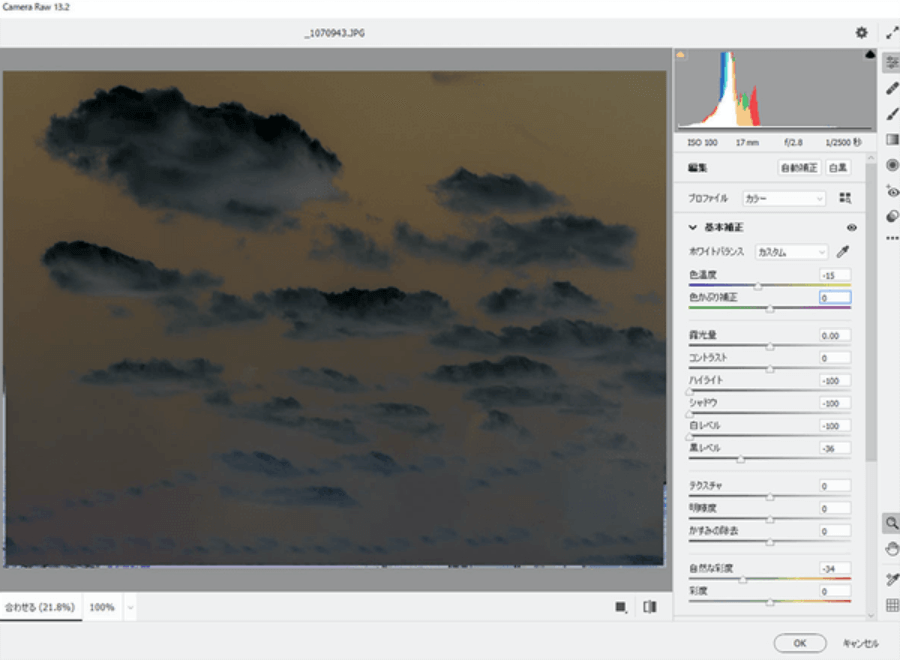Screen dimensions: 900x660
Task: Click the コントラスト slider handle
Action: click(x=770, y=369)
